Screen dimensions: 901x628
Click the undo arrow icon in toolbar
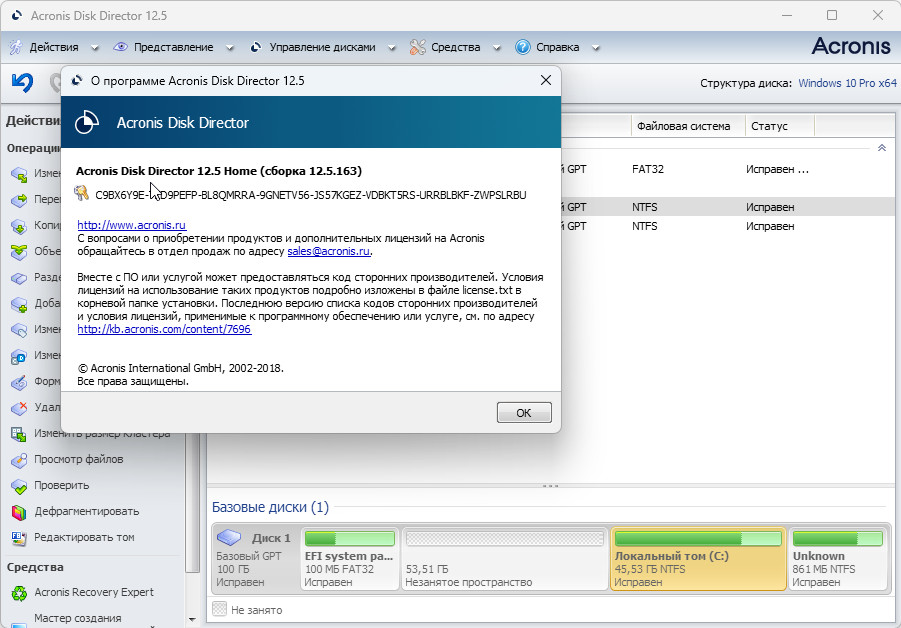(x=21, y=82)
